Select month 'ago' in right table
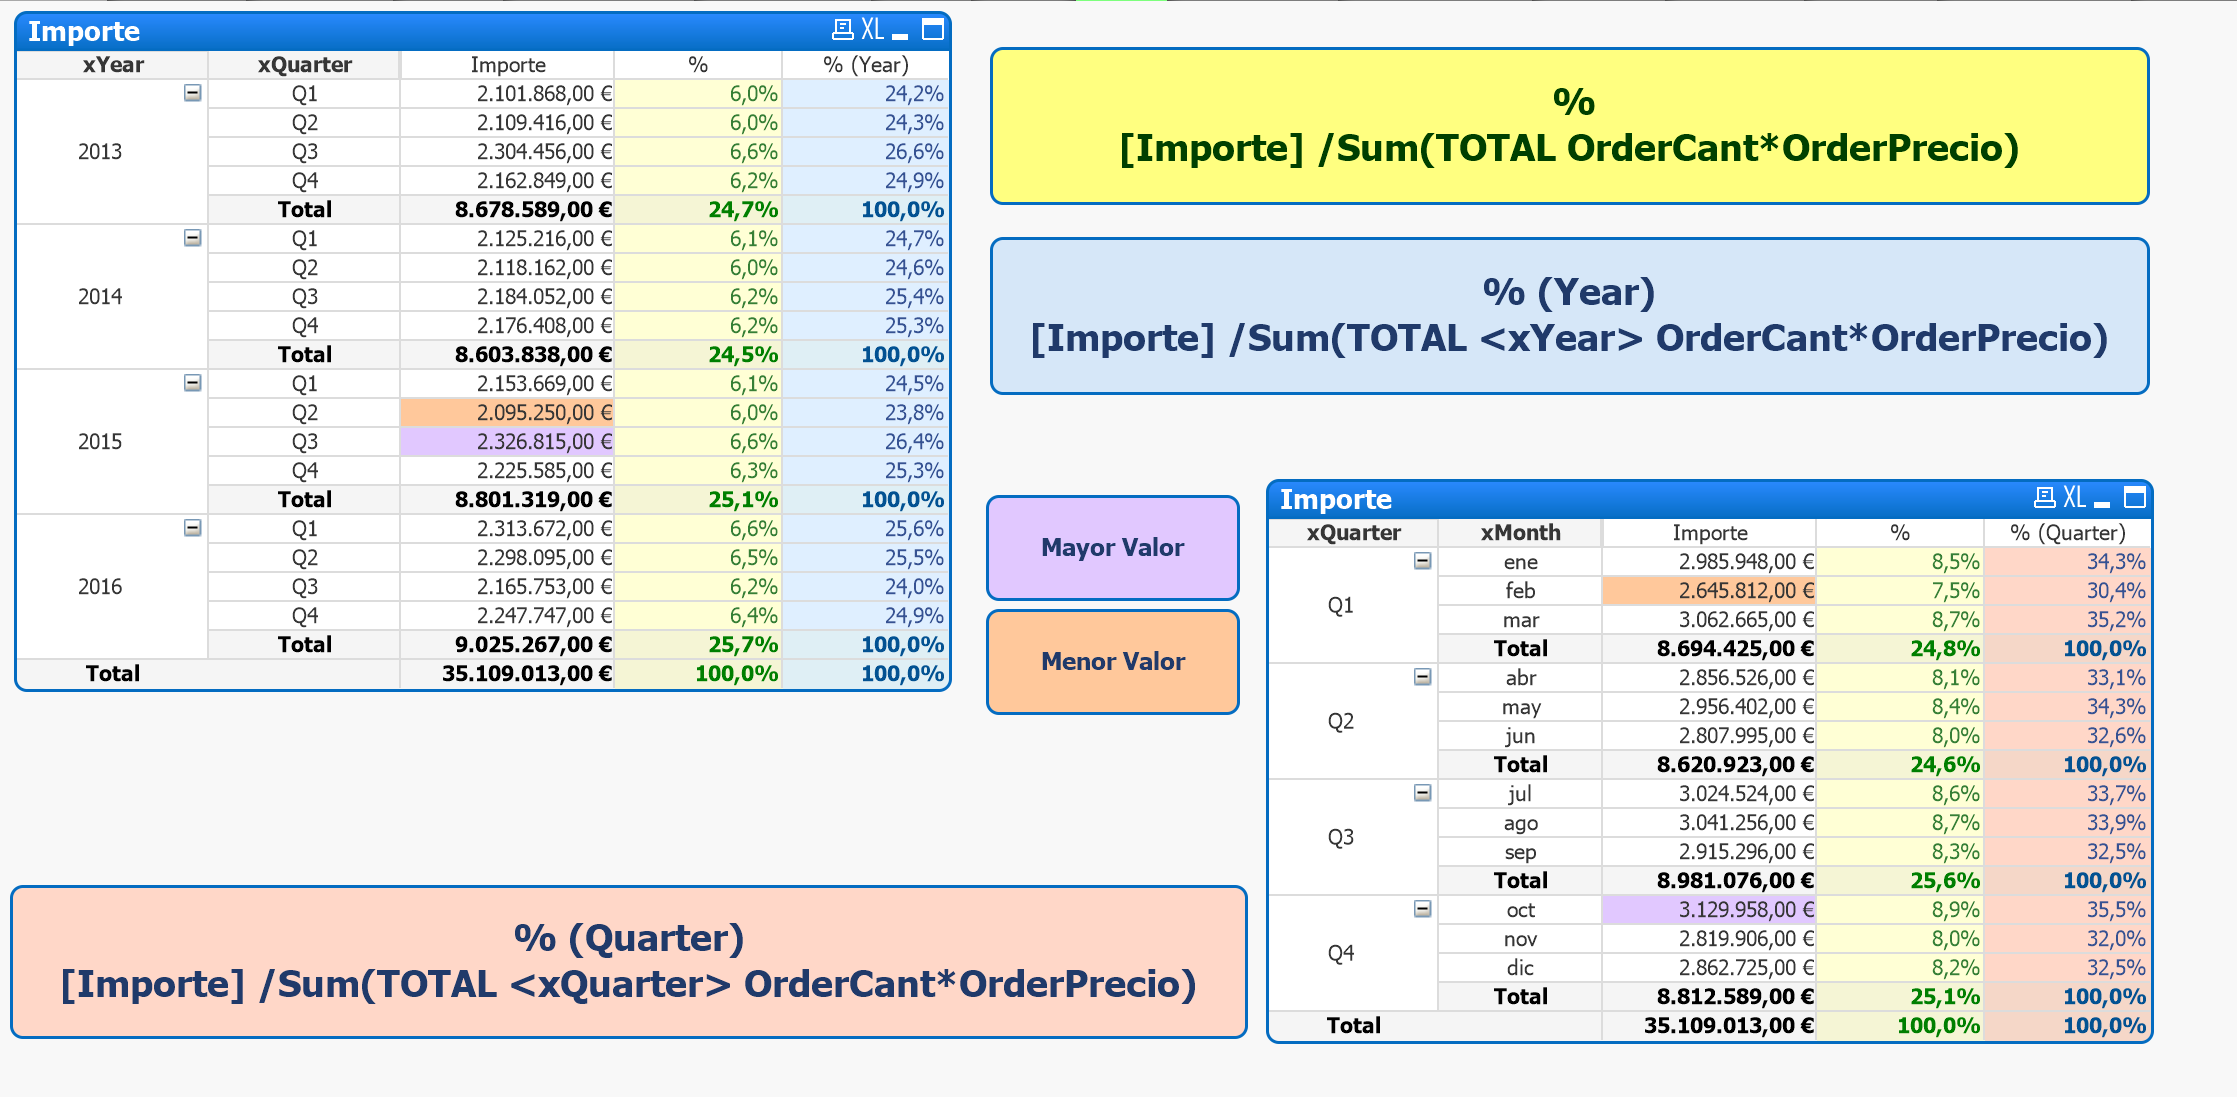The height and width of the screenshot is (1097, 2237). point(1520,823)
